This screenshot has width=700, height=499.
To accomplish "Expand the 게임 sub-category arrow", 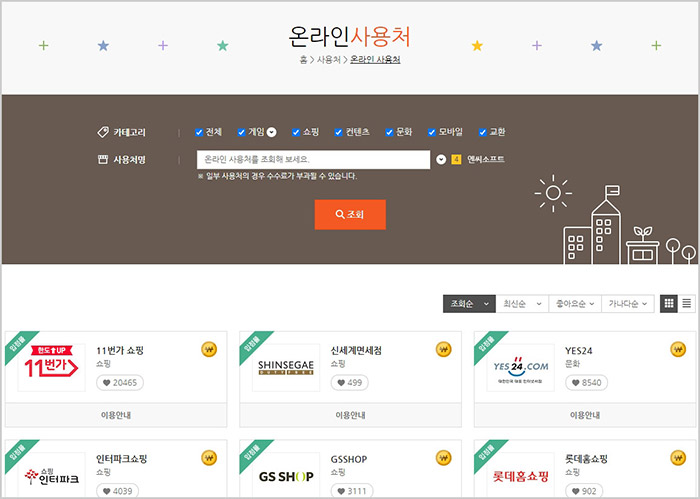I will pyautogui.click(x=271, y=133).
